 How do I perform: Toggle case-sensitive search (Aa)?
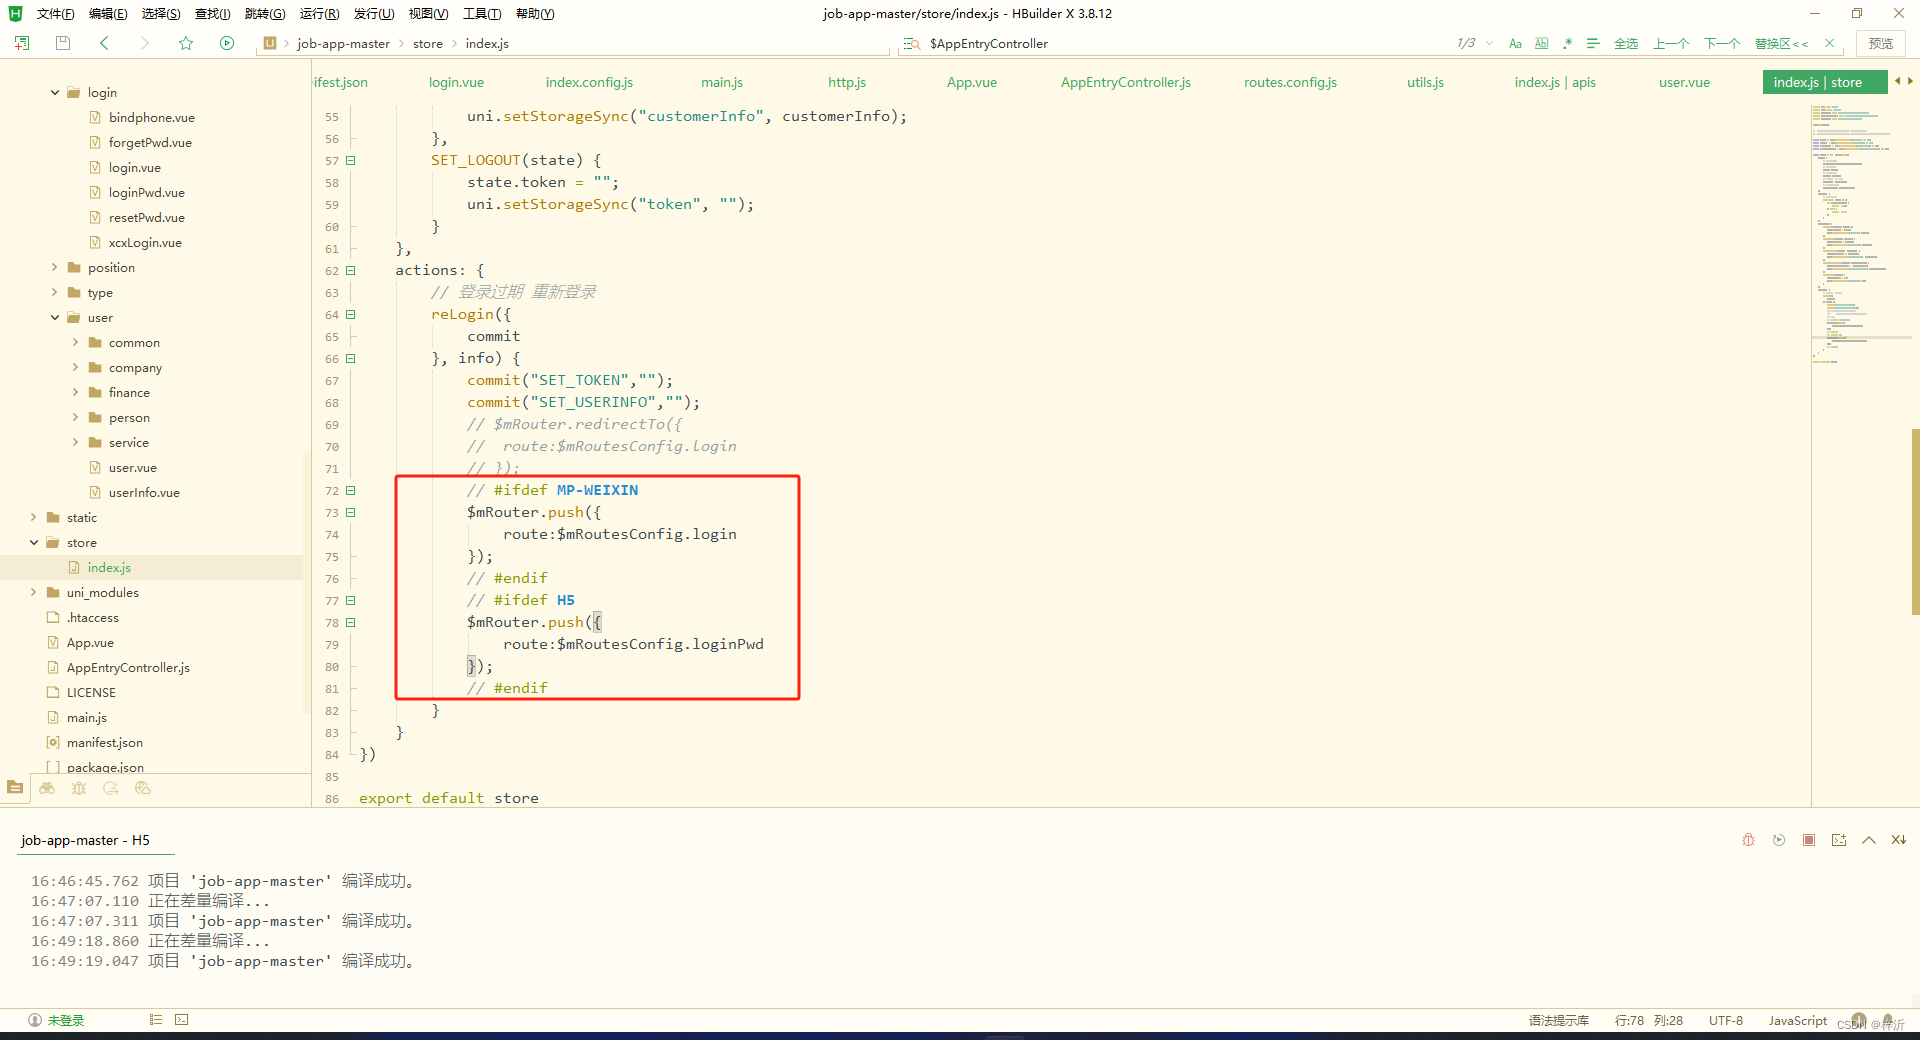point(1515,43)
